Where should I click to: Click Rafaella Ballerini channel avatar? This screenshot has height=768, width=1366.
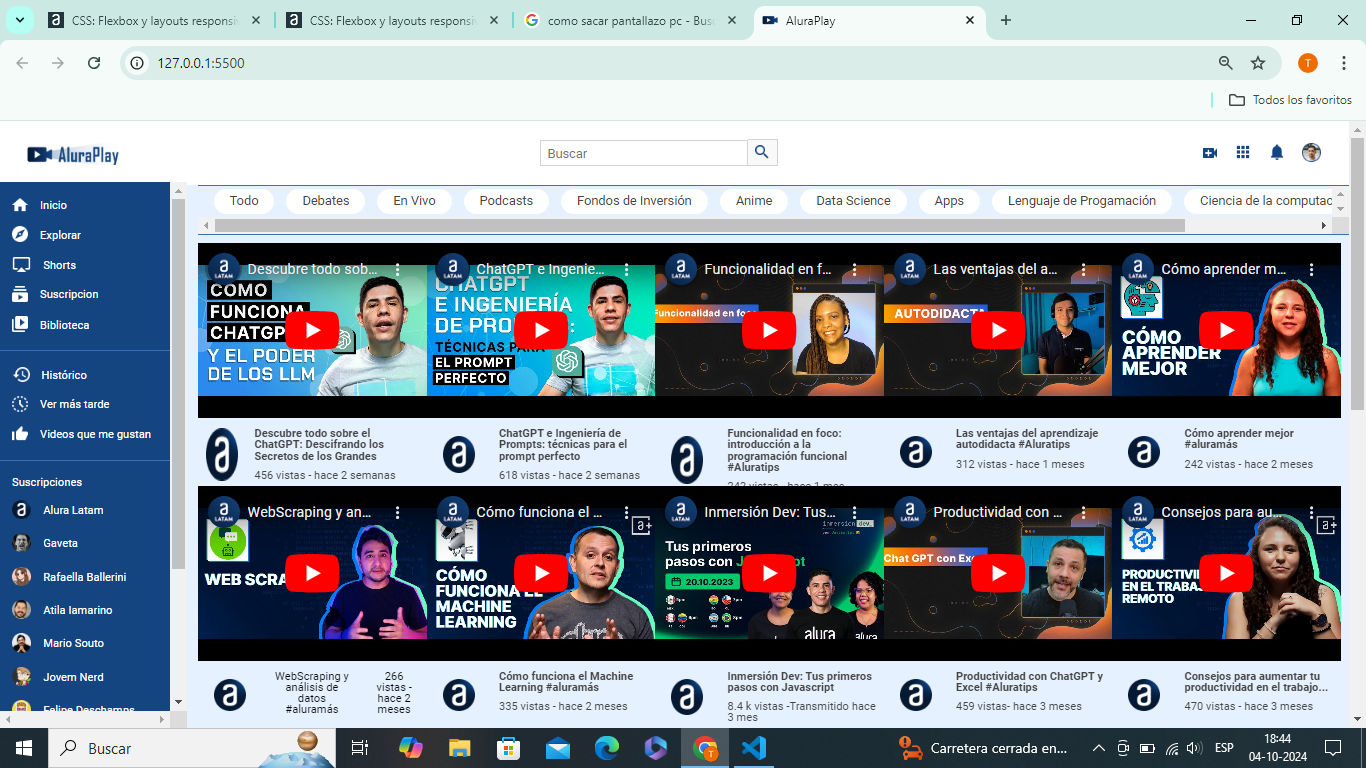21,577
